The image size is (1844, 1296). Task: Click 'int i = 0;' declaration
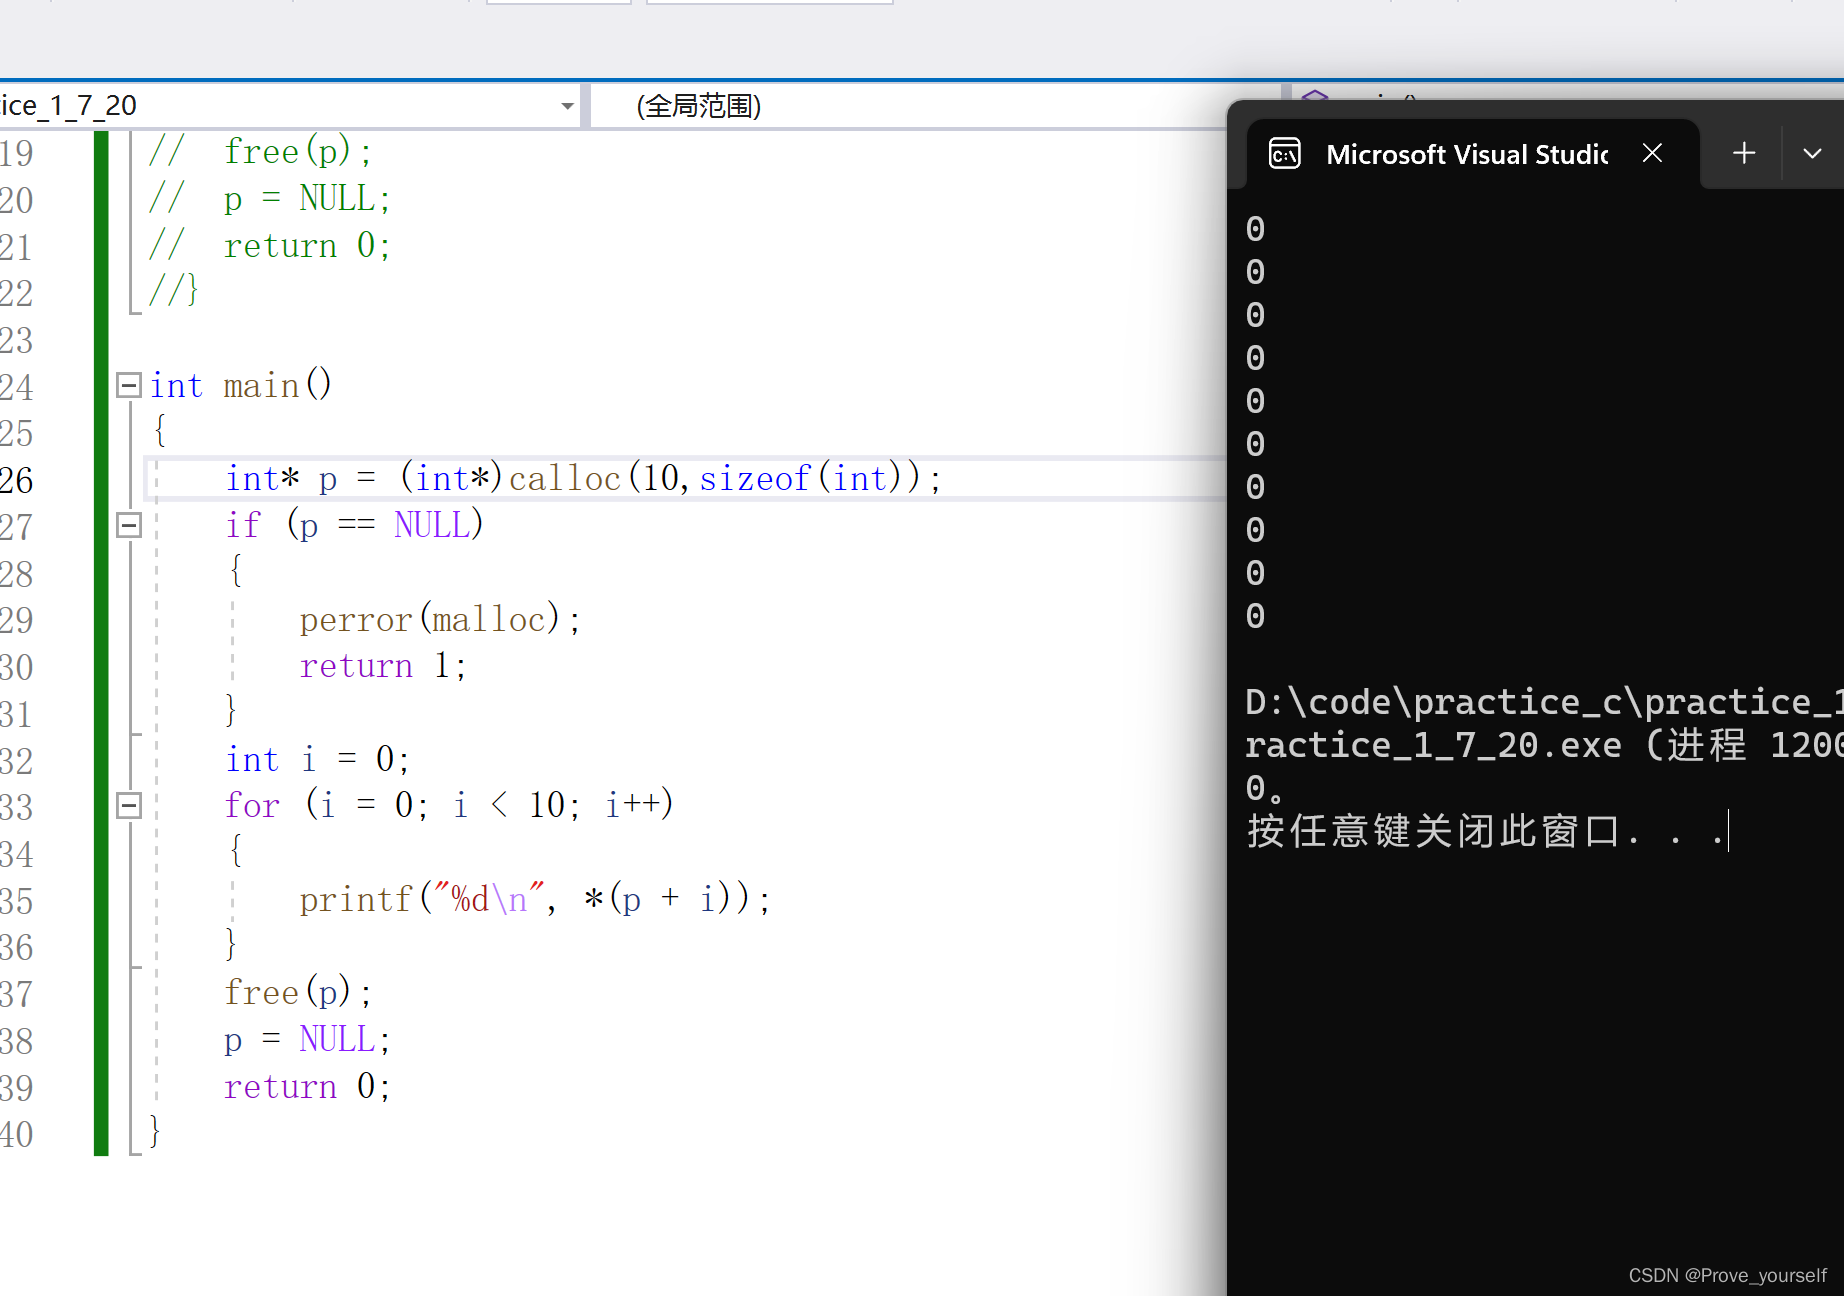(317, 760)
